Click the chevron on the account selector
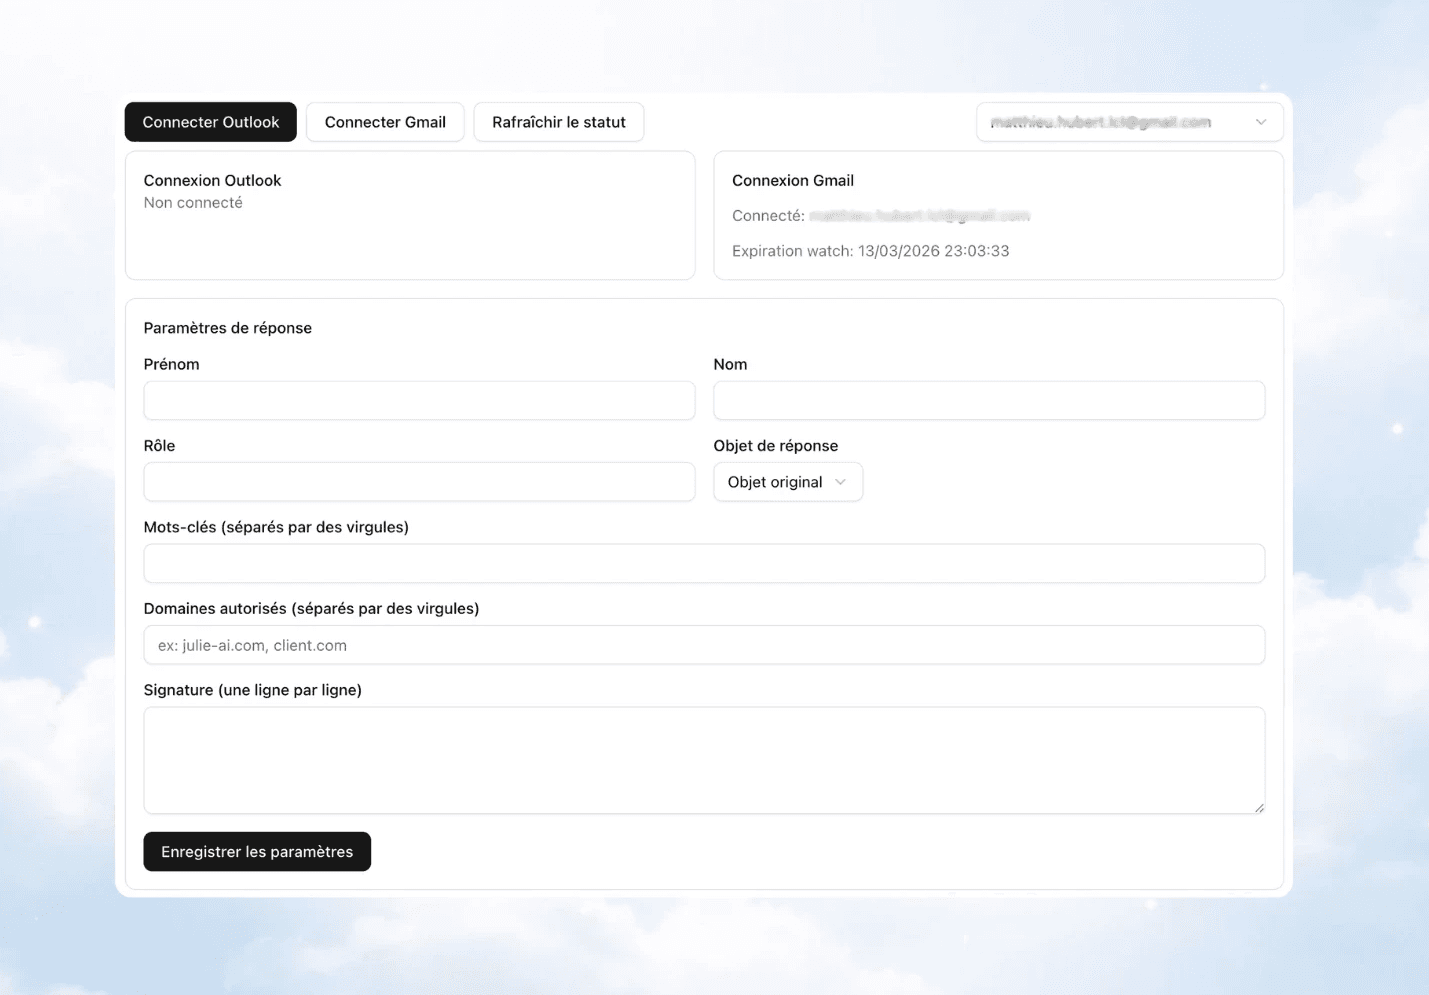 click(x=1260, y=121)
